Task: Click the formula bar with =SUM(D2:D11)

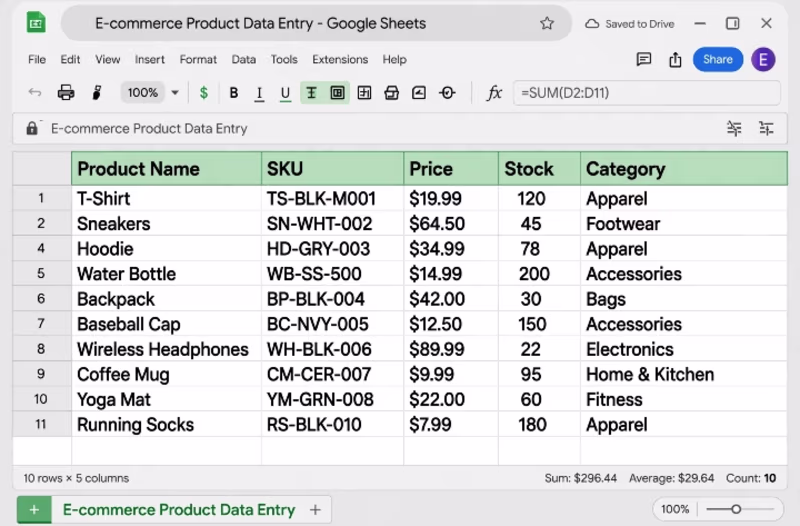Action: pyautogui.click(x=646, y=93)
